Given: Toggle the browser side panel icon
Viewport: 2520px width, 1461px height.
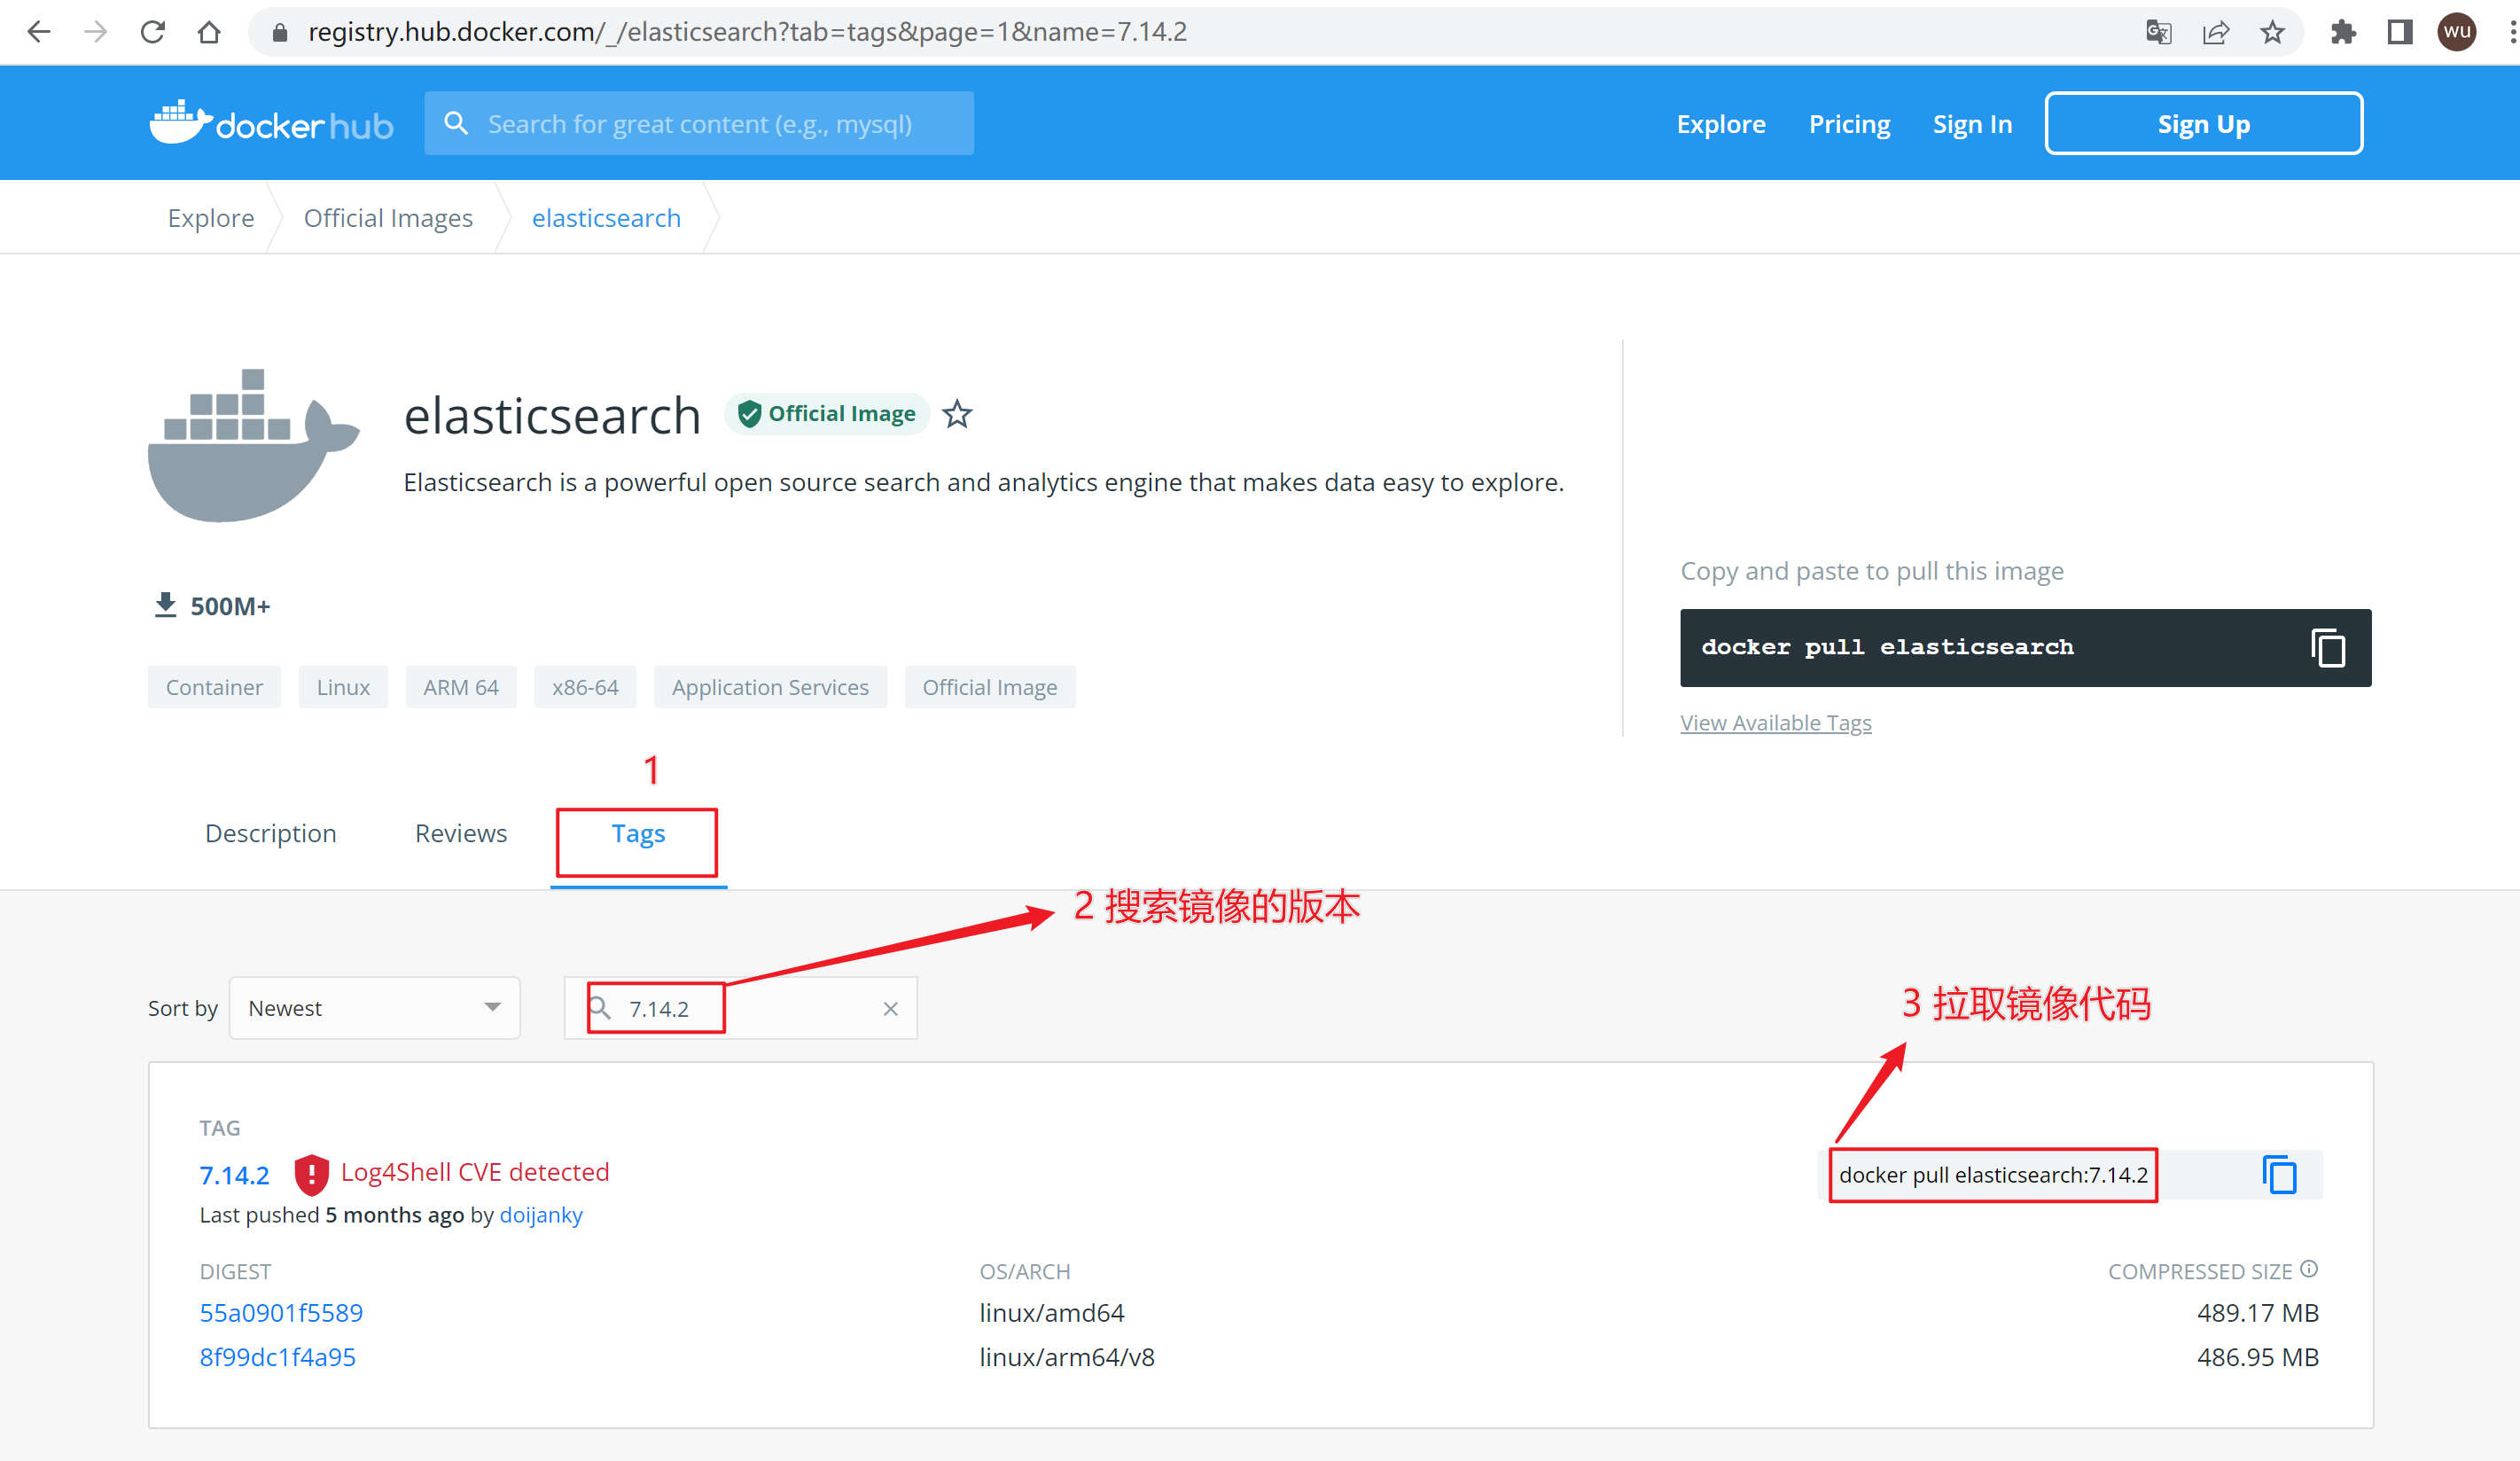Looking at the screenshot, I should click(2399, 32).
